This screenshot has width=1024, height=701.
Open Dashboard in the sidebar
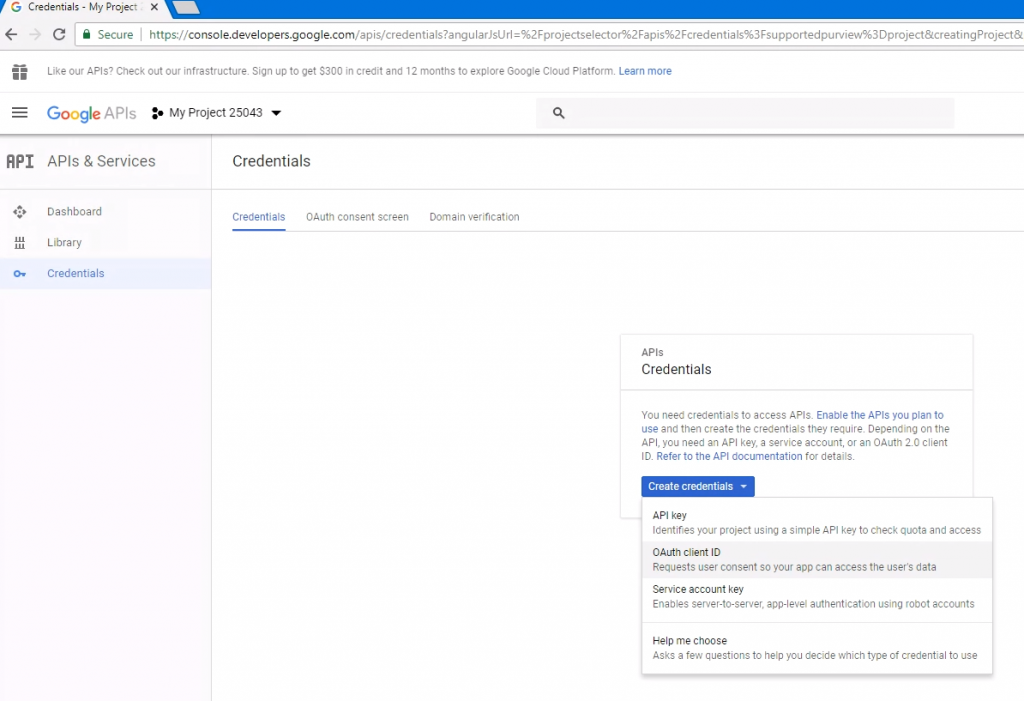coord(105,212)
